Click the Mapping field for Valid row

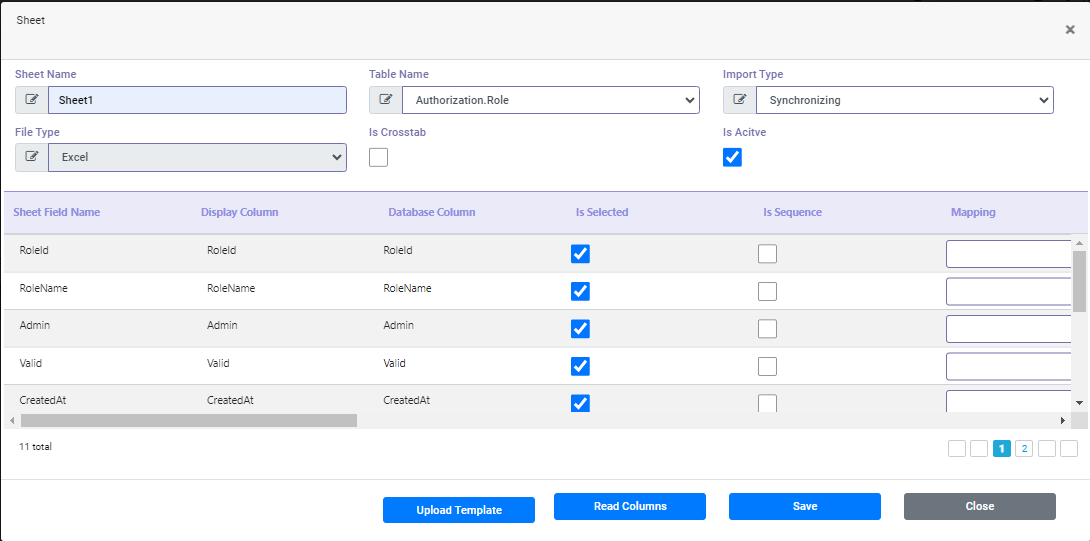click(x=1009, y=366)
